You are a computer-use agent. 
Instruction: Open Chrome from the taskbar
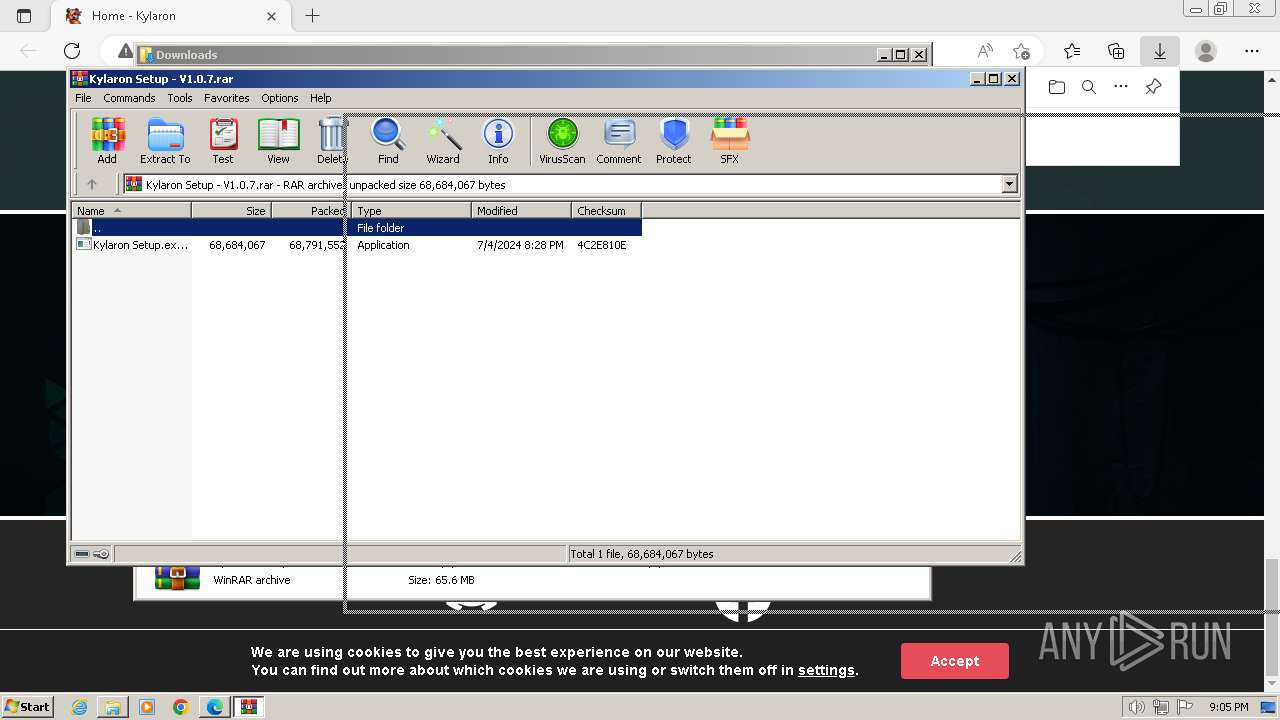point(181,707)
